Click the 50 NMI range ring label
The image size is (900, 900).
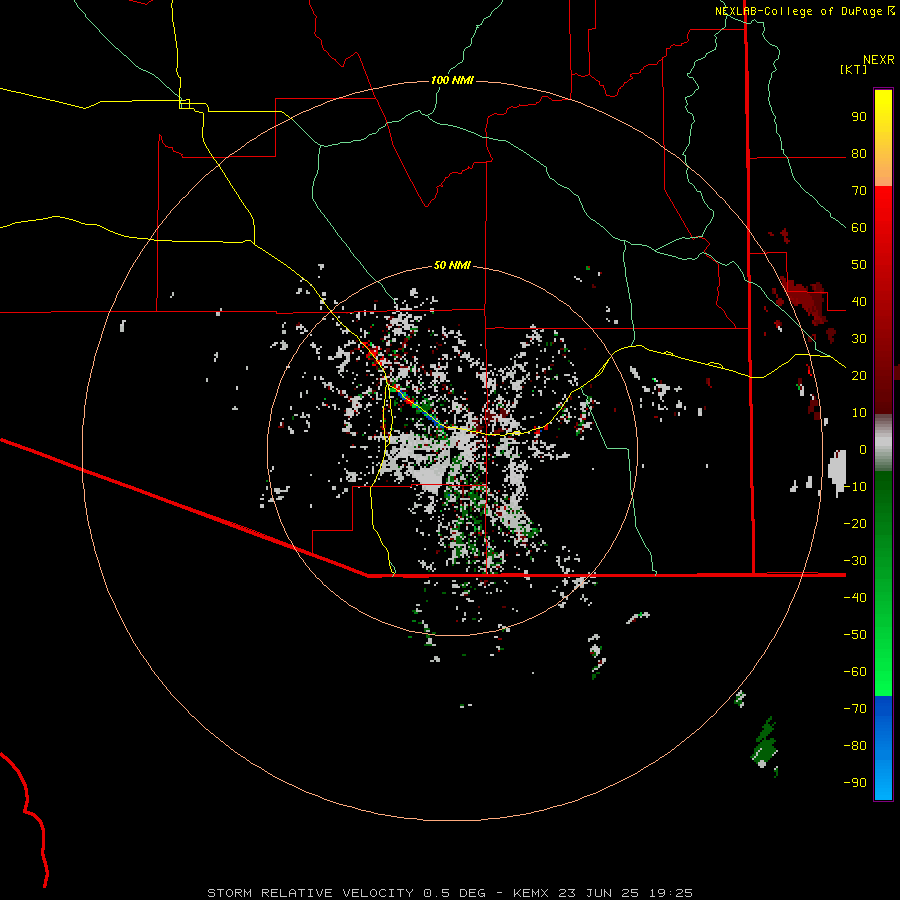tap(452, 265)
